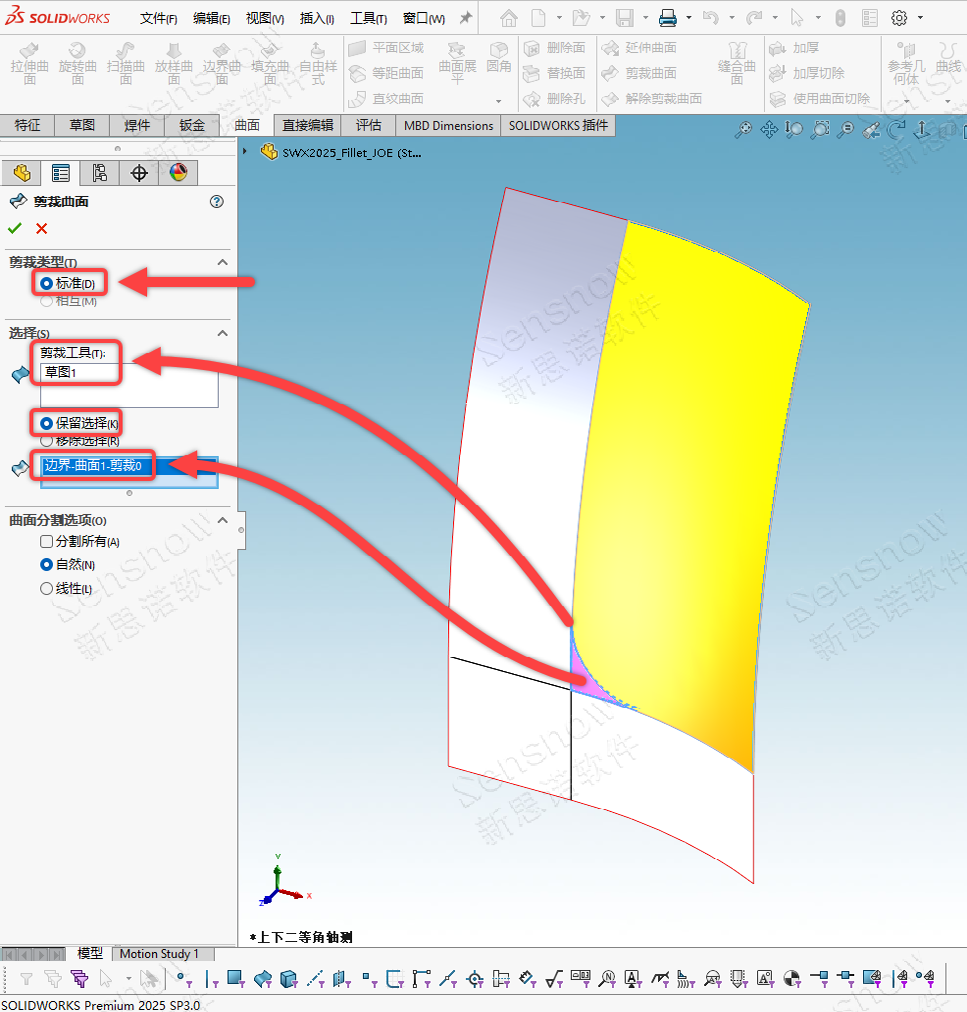Expand the SWX2025_Fillet_JOE feature tree
Screen dimensions: 967x1012
coord(247,152)
